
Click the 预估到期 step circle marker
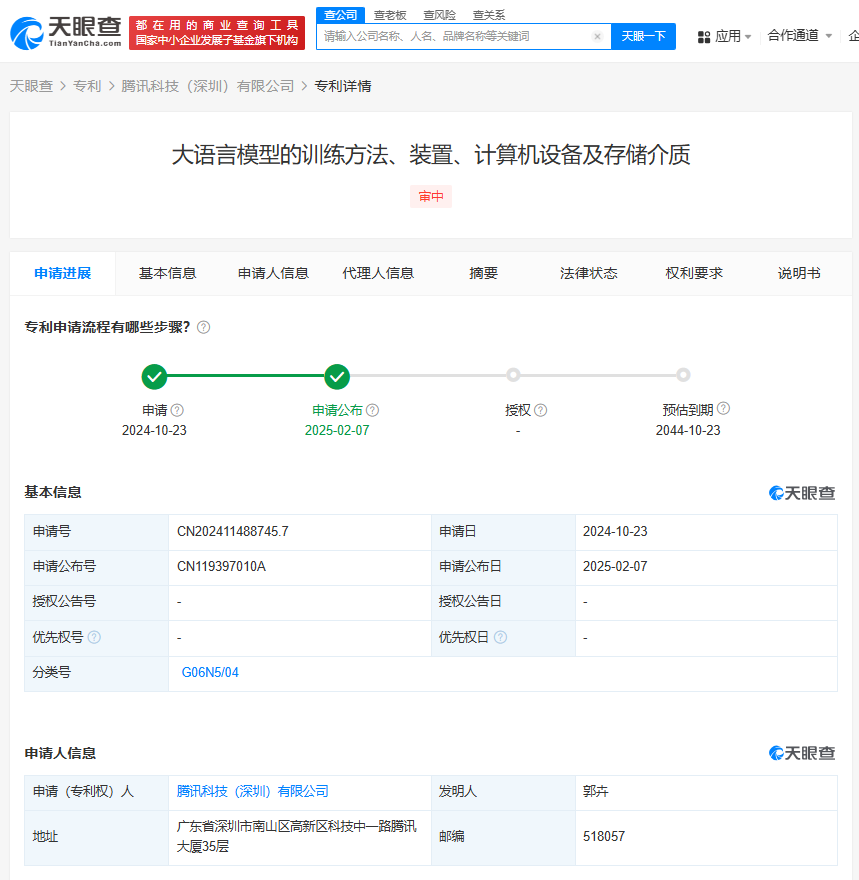pos(683,375)
